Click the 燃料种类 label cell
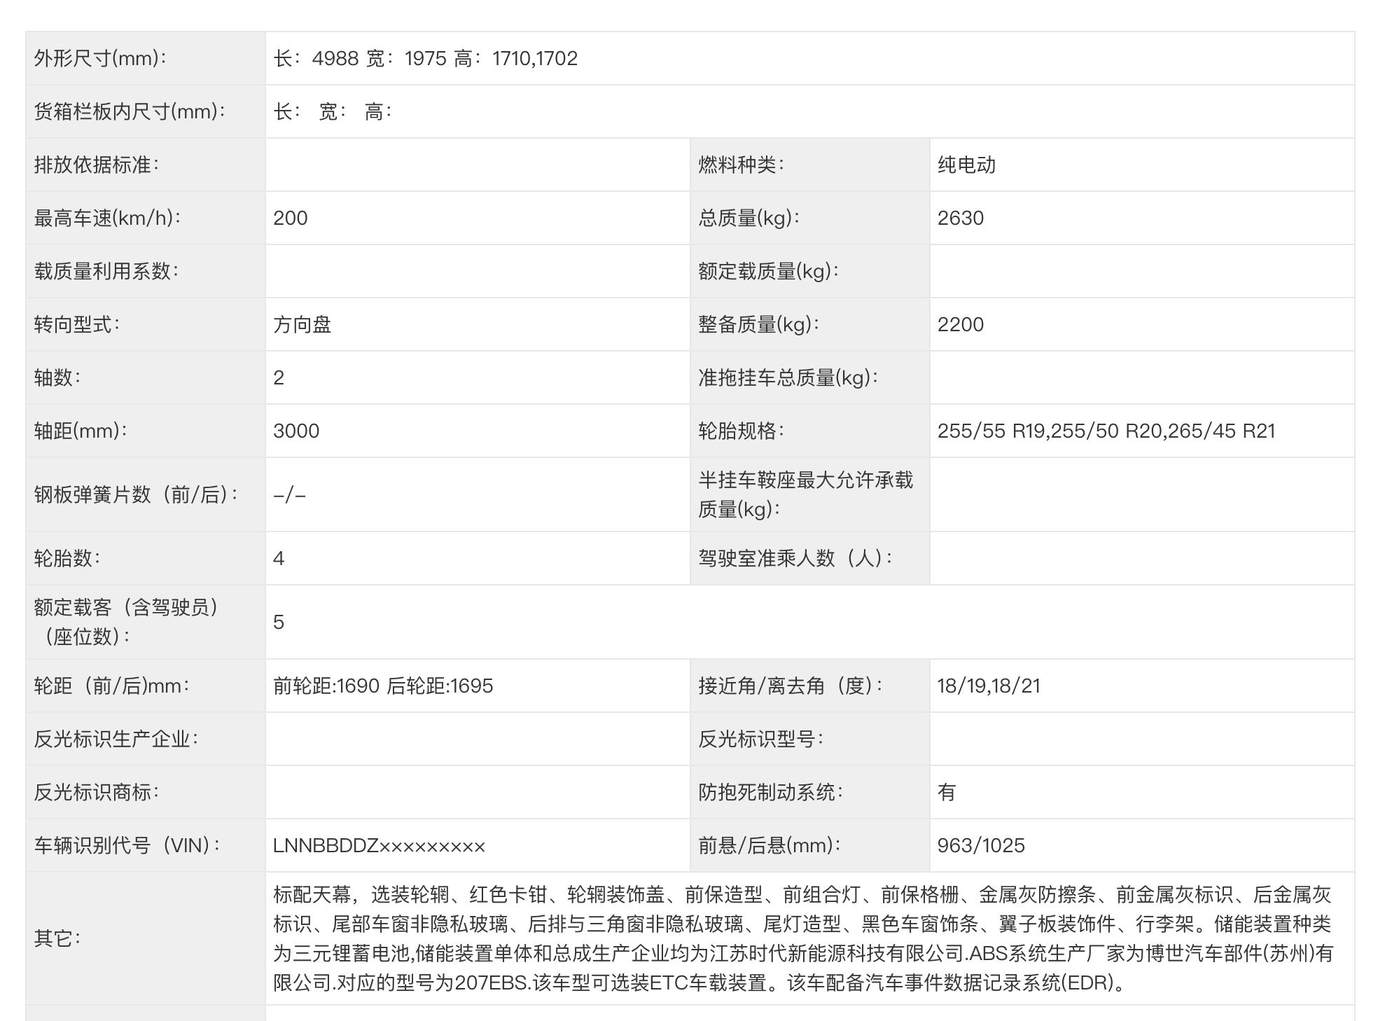 (741, 165)
